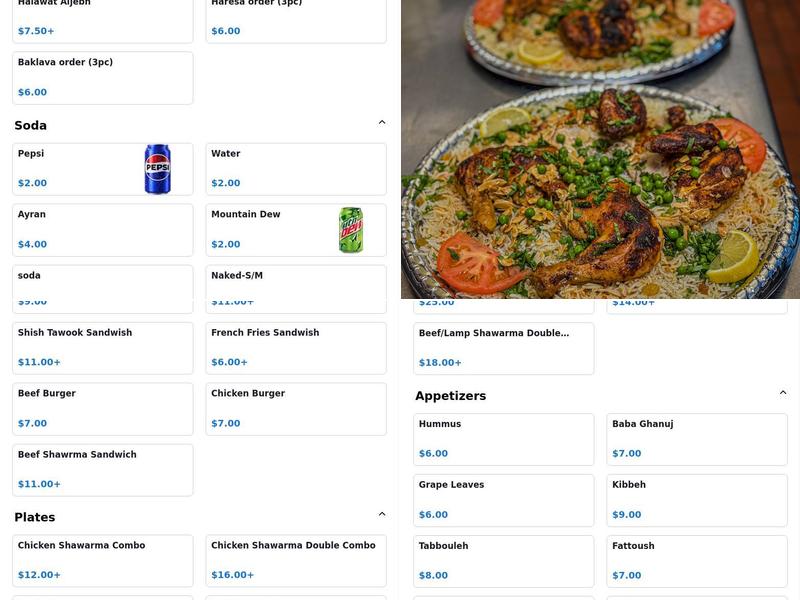
Task: Add Water to the order
Action: 295,169
